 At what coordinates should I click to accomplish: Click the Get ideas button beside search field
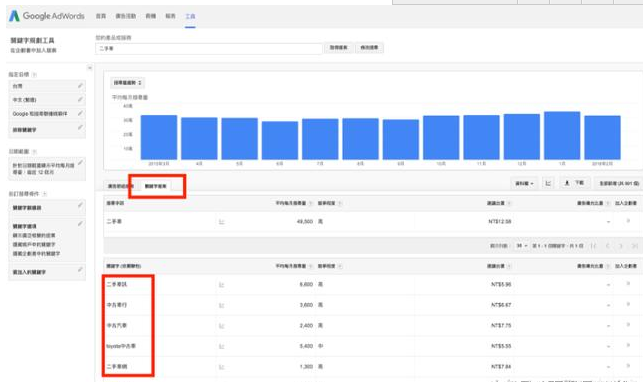338,48
